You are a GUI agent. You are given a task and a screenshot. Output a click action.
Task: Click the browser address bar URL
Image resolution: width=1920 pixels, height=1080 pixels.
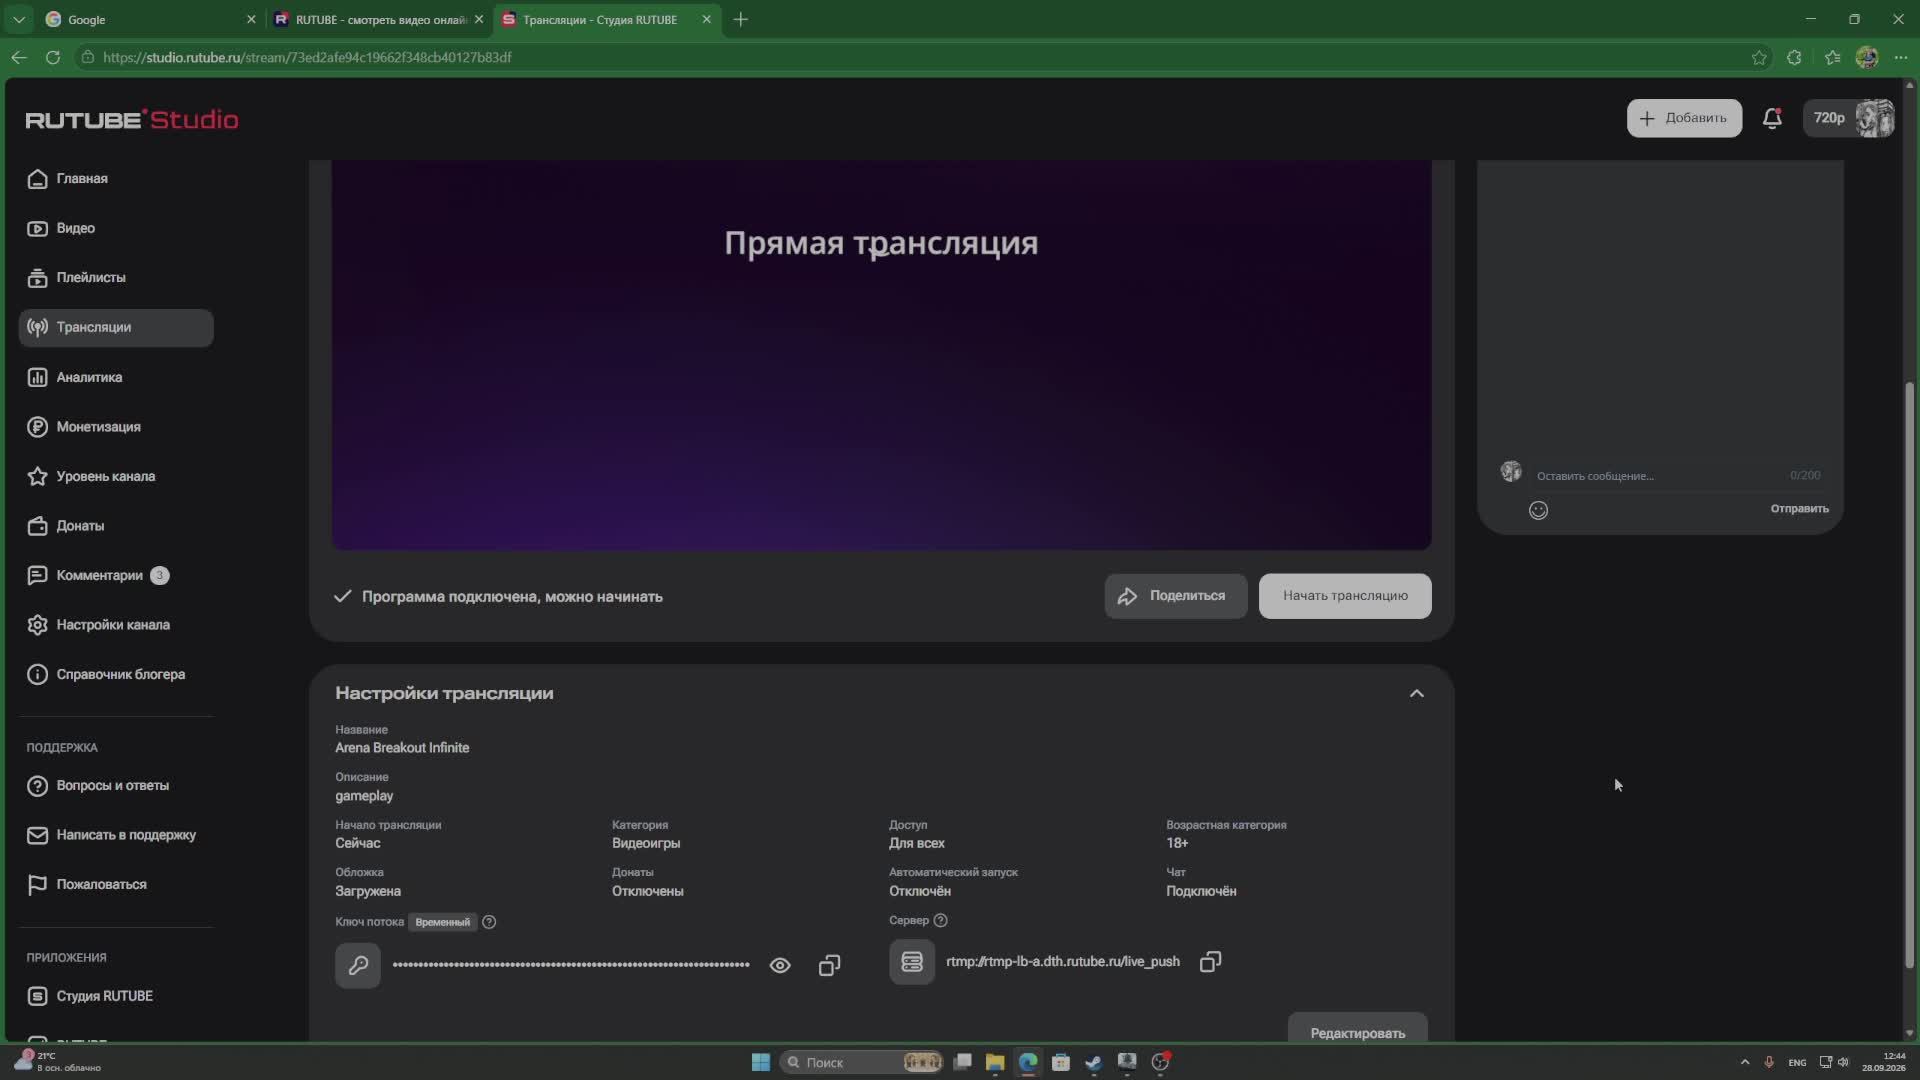pyautogui.click(x=307, y=57)
